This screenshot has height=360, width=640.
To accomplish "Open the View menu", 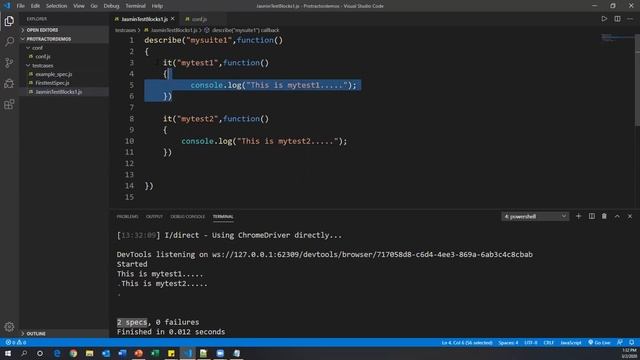I will point(79,6).
